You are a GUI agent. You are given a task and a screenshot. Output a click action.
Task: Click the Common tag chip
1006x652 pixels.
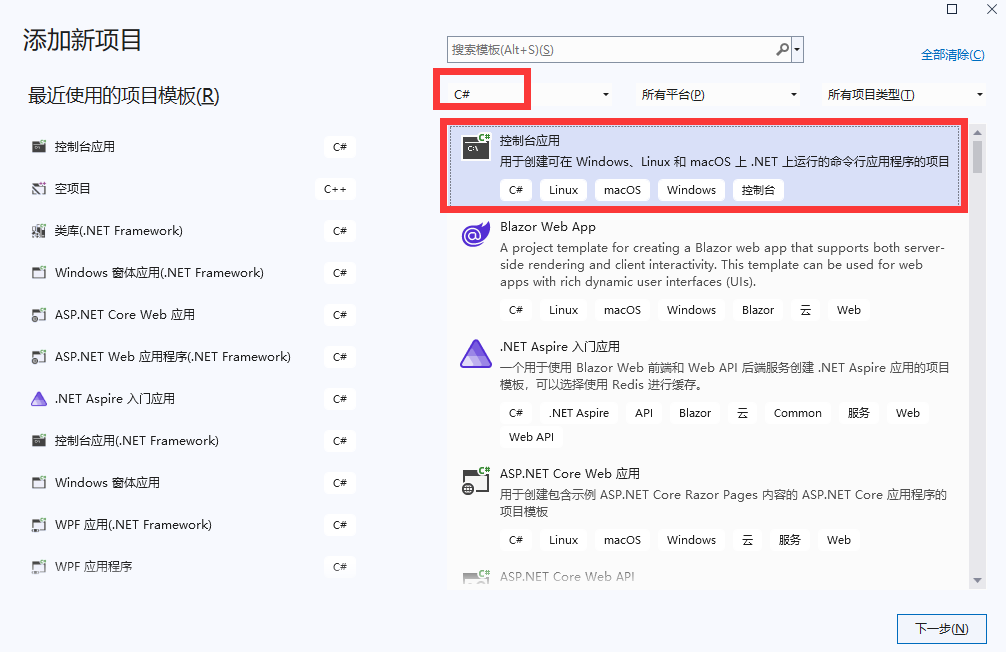[797, 413]
